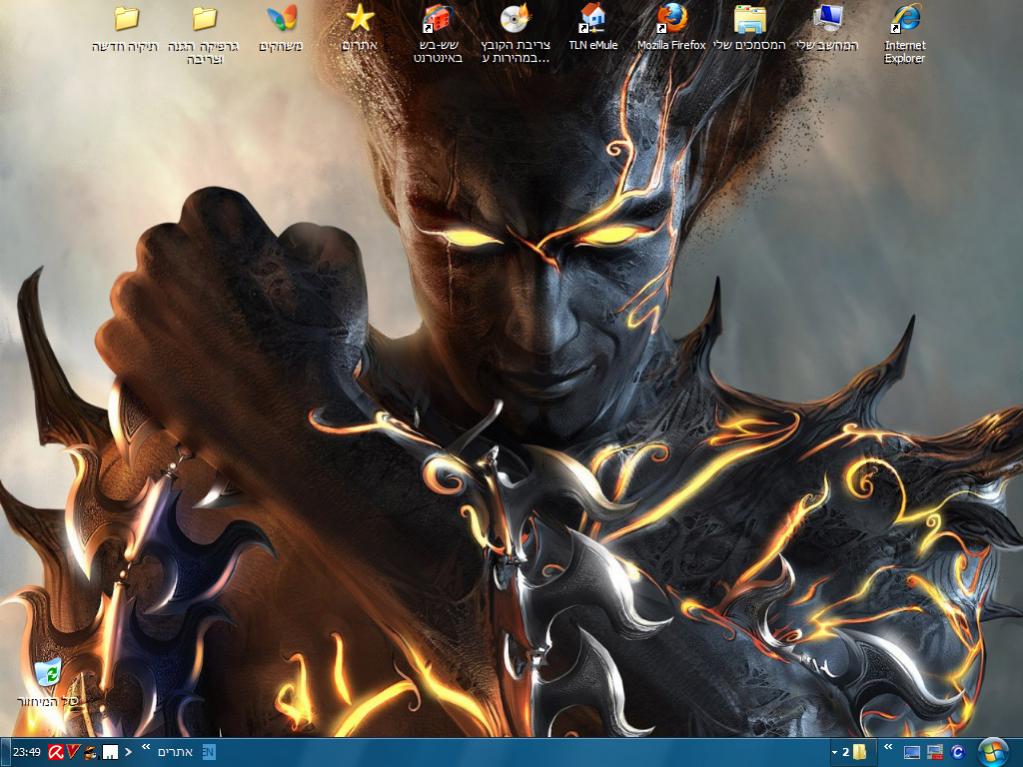Expand the sites toolbar double chevron
Screen dimensions: 1023x767
point(146,748)
